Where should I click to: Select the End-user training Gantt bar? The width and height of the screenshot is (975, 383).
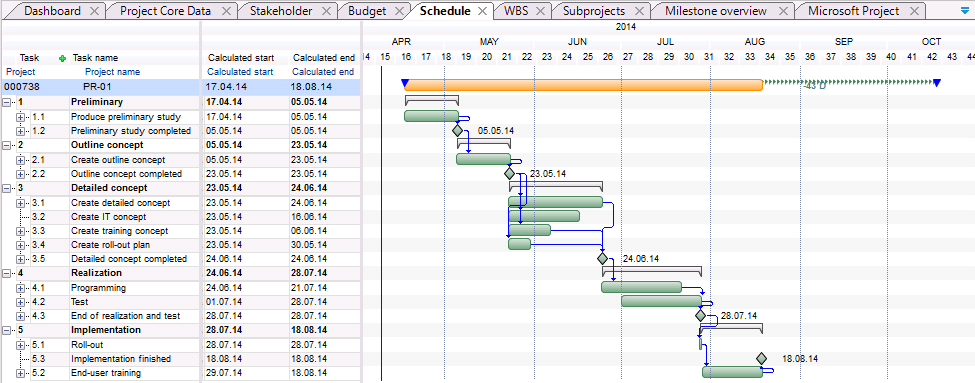click(x=732, y=372)
